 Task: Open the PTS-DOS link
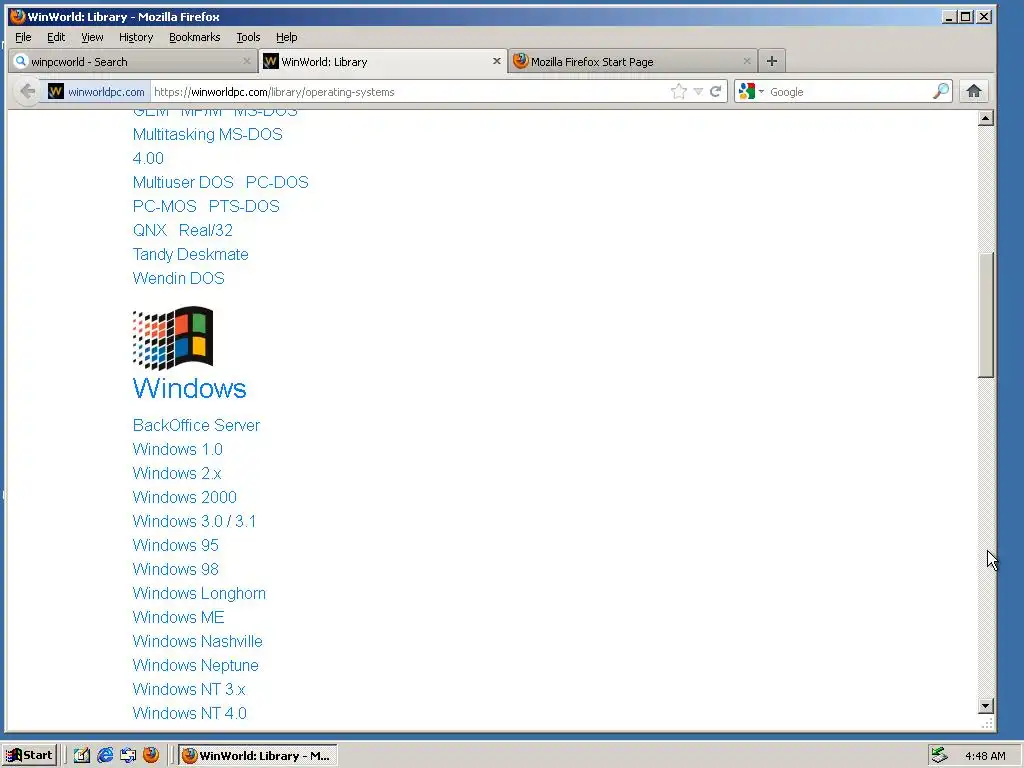coord(244,206)
